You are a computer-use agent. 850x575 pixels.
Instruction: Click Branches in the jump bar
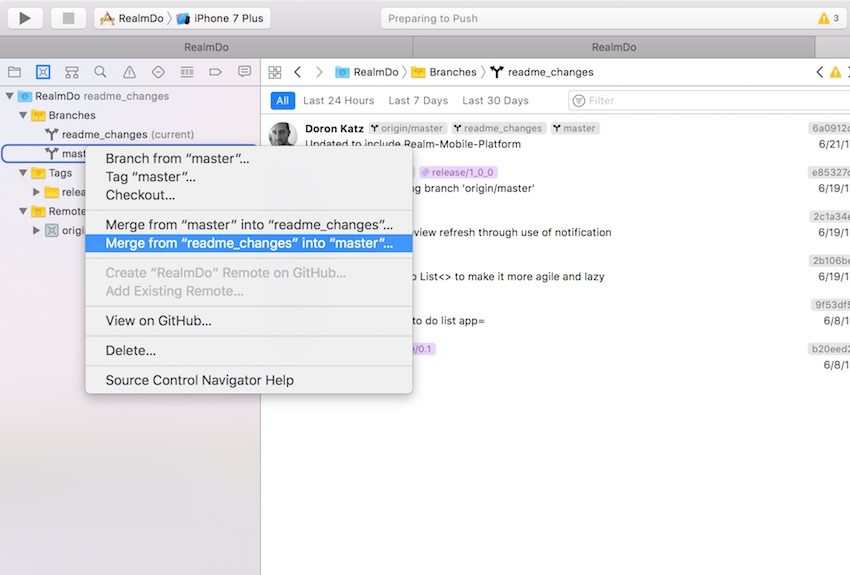coord(444,72)
